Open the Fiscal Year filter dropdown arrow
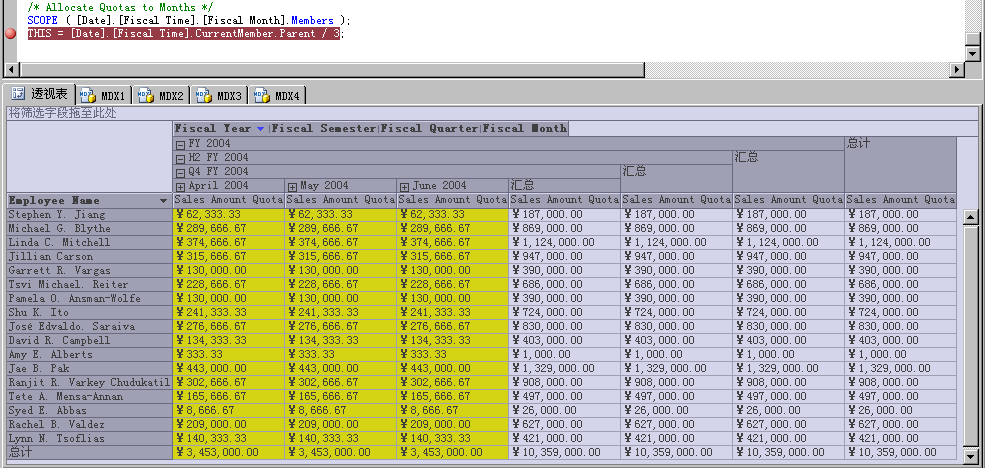Image resolution: width=985 pixels, height=468 pixels. (x=261, y=129)
